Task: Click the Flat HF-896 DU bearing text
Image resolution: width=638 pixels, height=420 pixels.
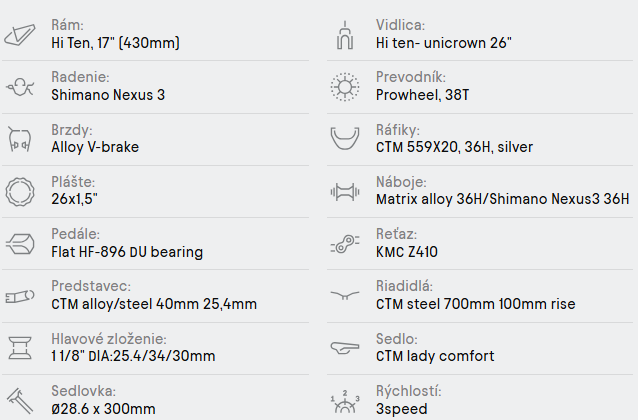Action: pyautogui.click(x=127, y=252)
